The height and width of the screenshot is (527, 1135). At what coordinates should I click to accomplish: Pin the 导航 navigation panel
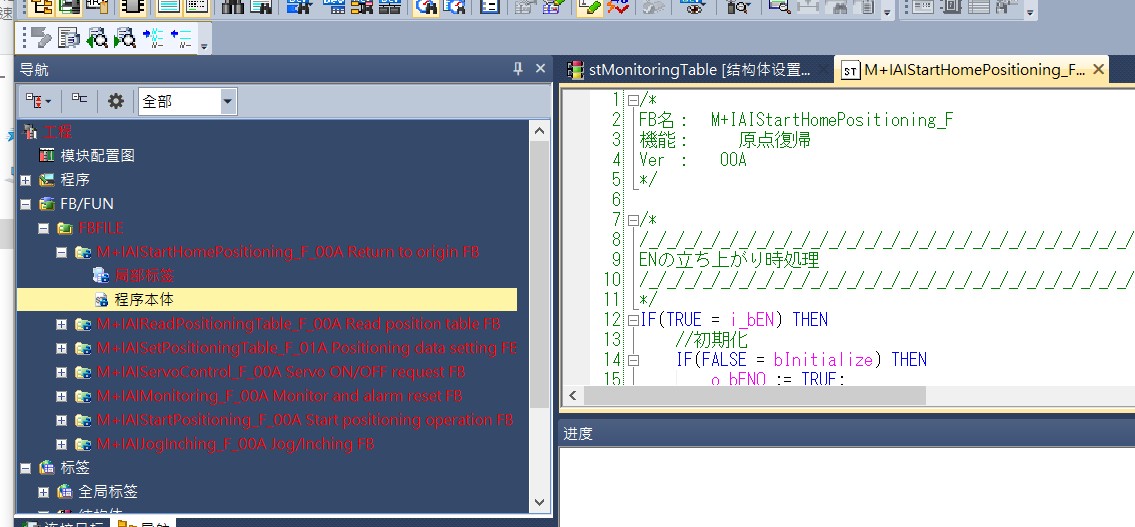click(517, 69)
